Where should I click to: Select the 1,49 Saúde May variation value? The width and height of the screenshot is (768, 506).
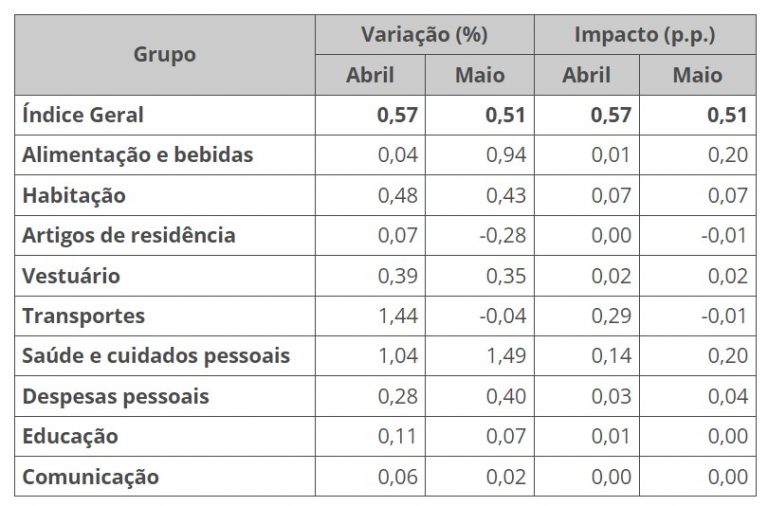pos(505,356)
